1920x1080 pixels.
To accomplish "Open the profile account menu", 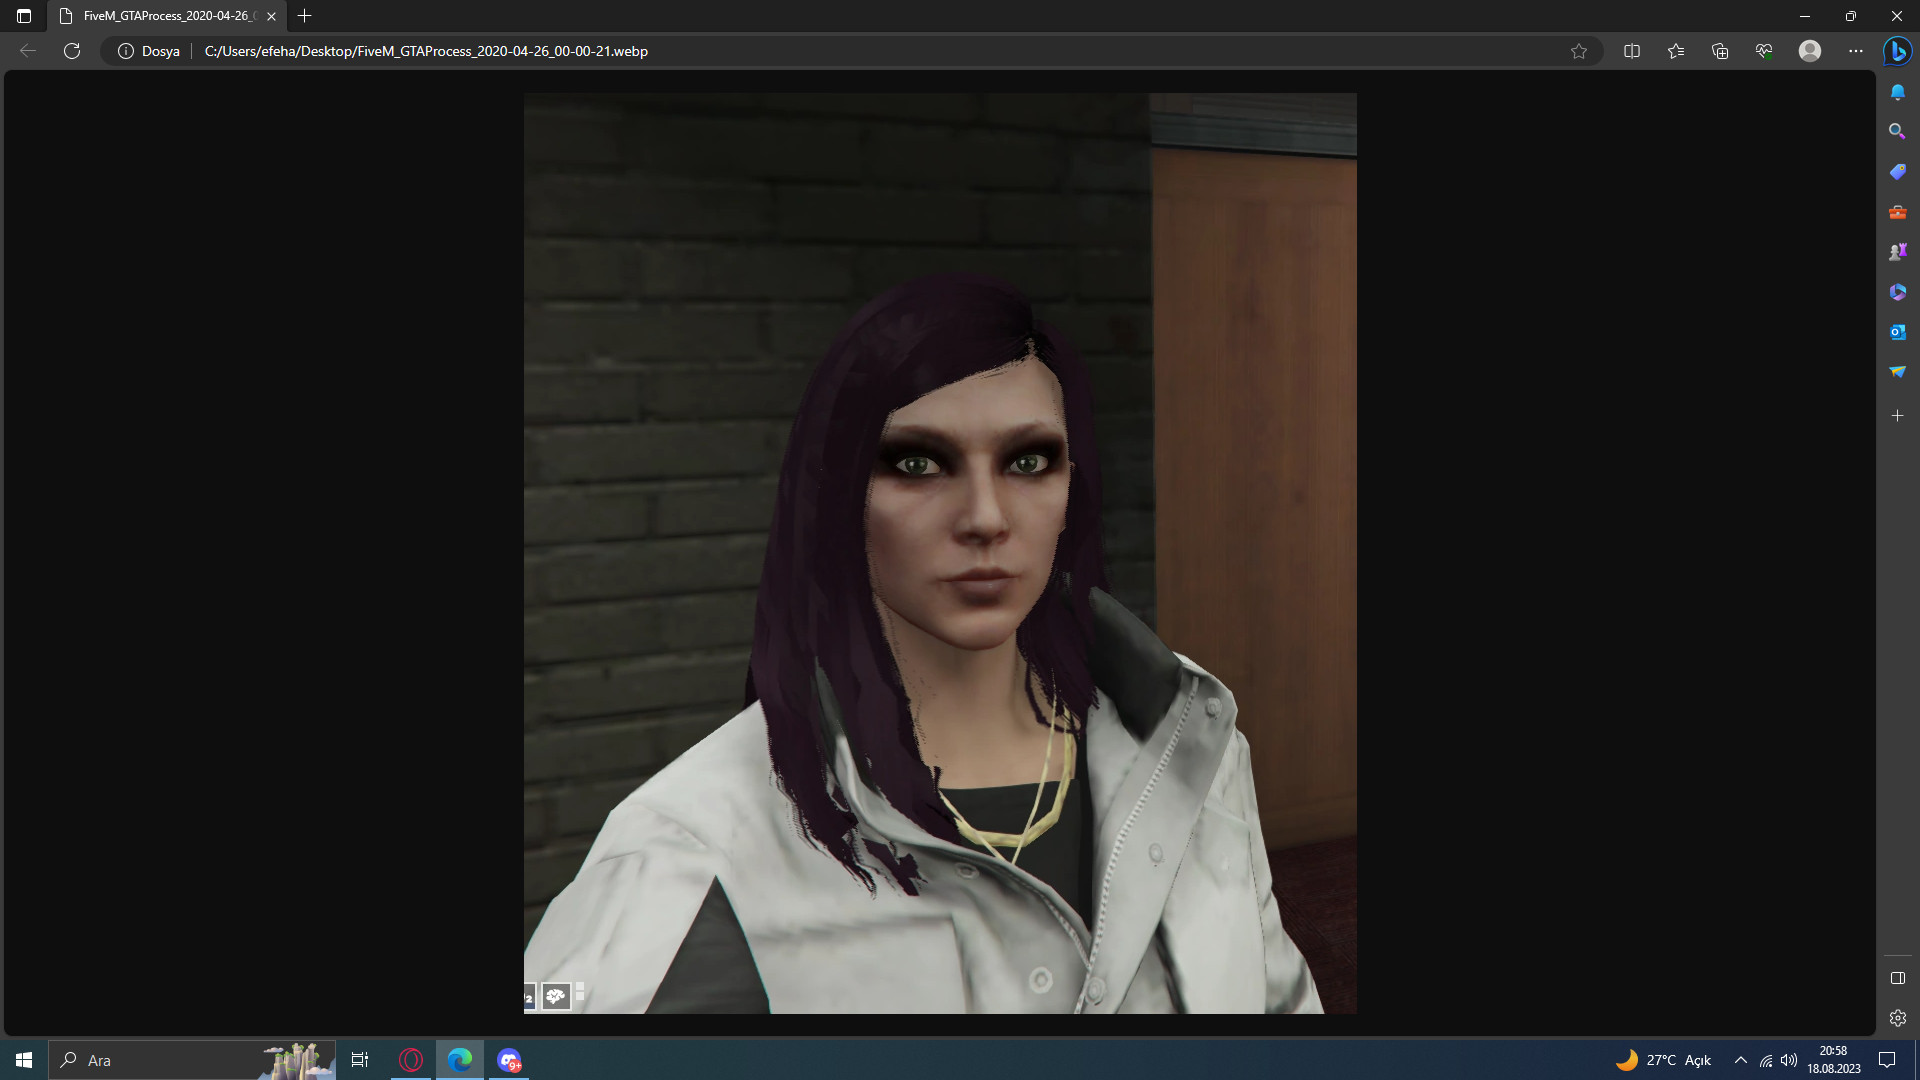I will 1810,51.
